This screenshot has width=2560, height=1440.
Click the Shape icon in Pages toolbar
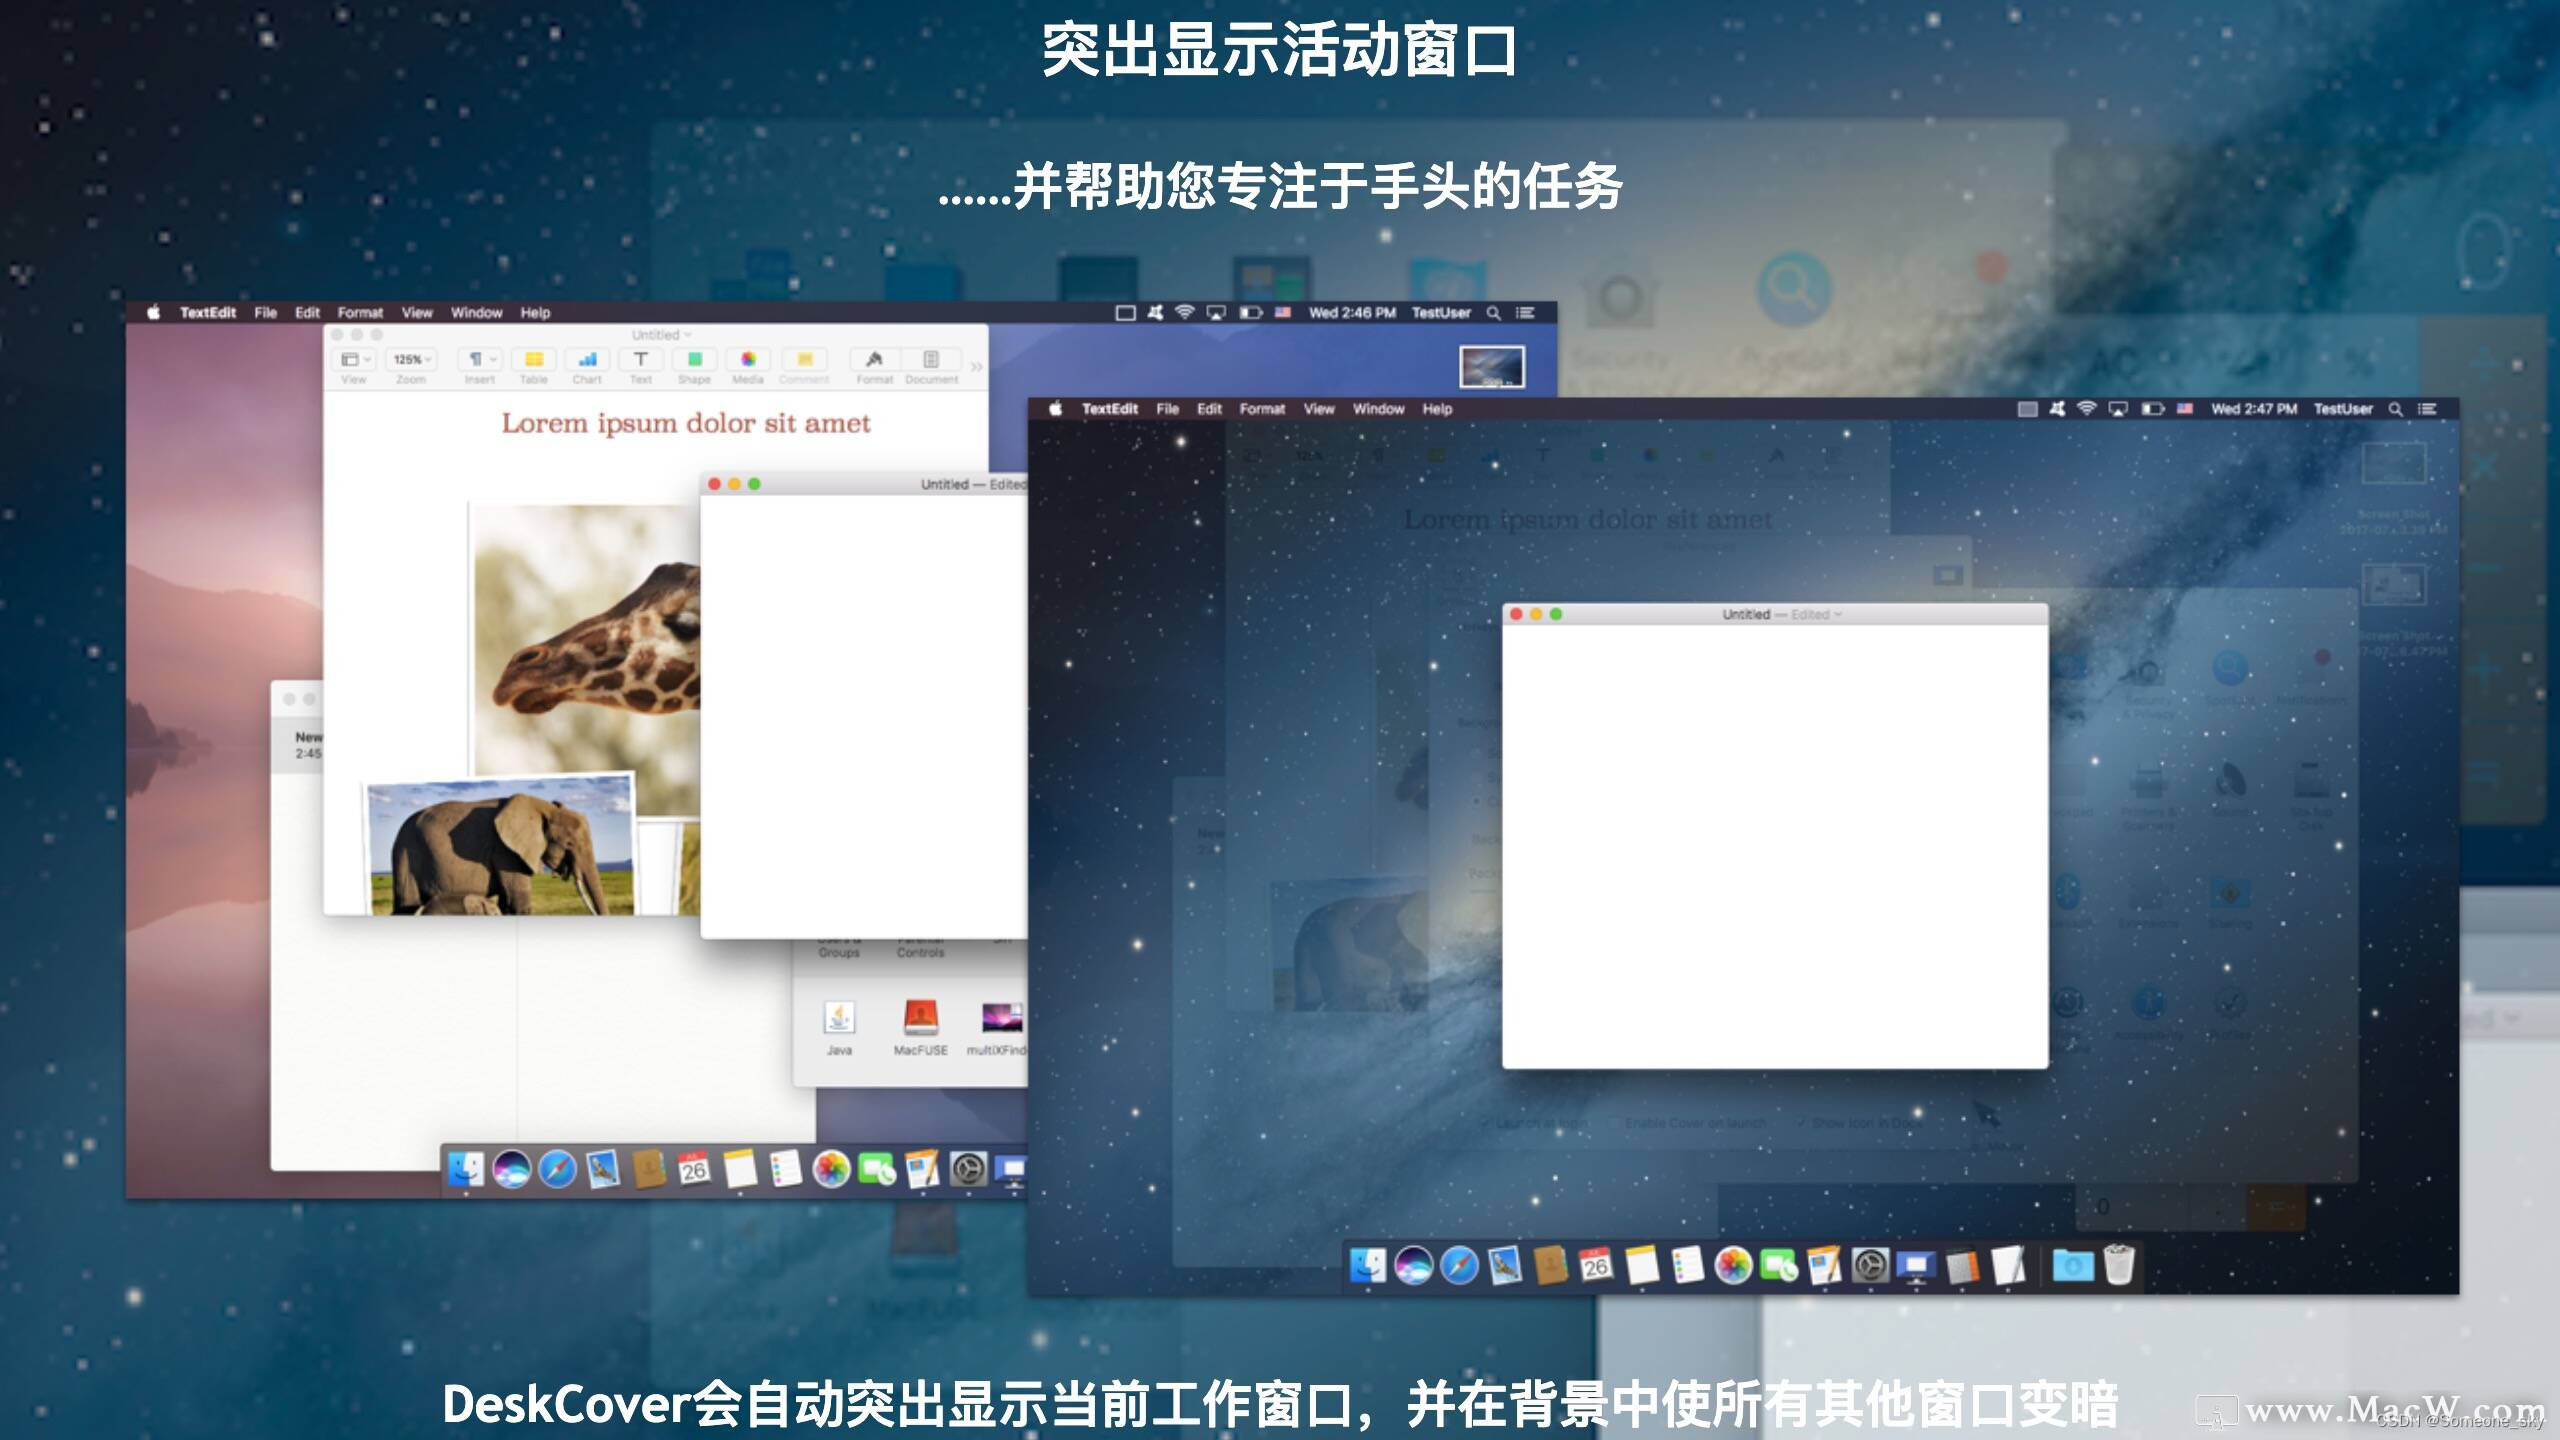694,360
